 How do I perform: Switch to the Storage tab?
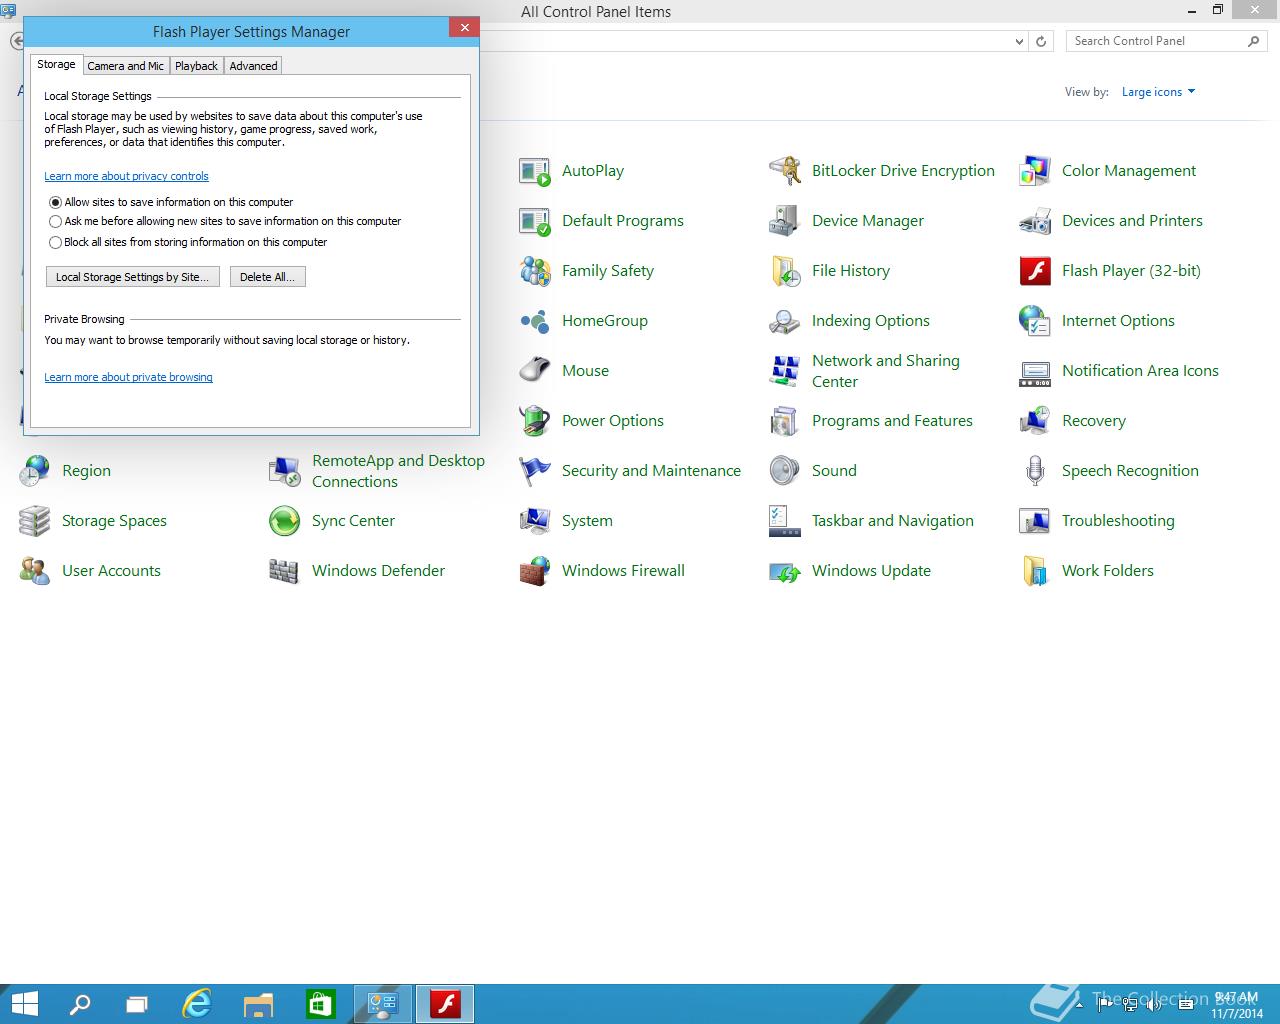coord(56,64)
